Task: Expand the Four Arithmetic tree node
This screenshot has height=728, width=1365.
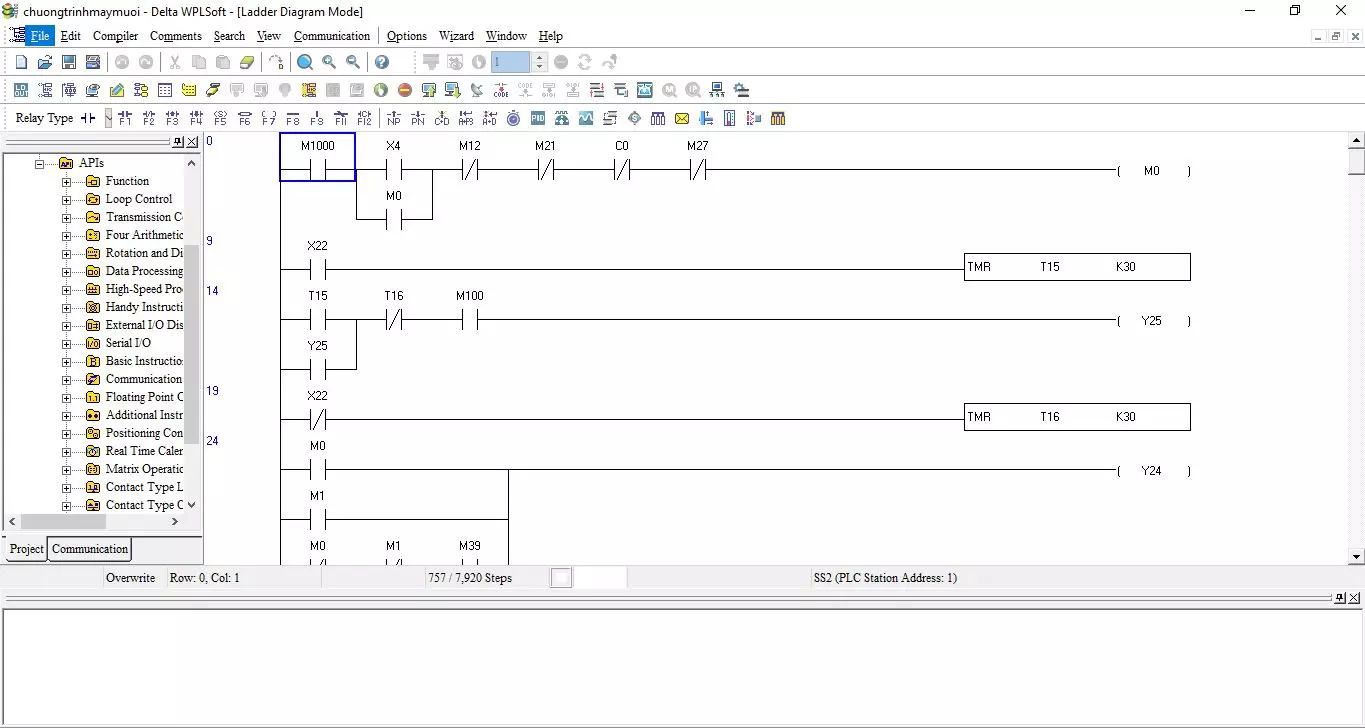Action: pos(67,235)
